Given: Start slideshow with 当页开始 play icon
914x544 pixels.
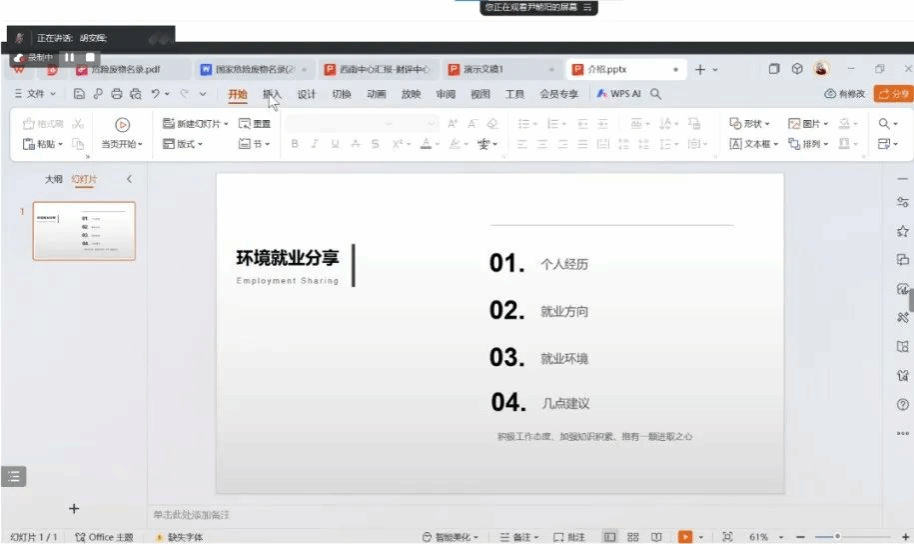Looking at the screenshot, I should pos(122,125).
